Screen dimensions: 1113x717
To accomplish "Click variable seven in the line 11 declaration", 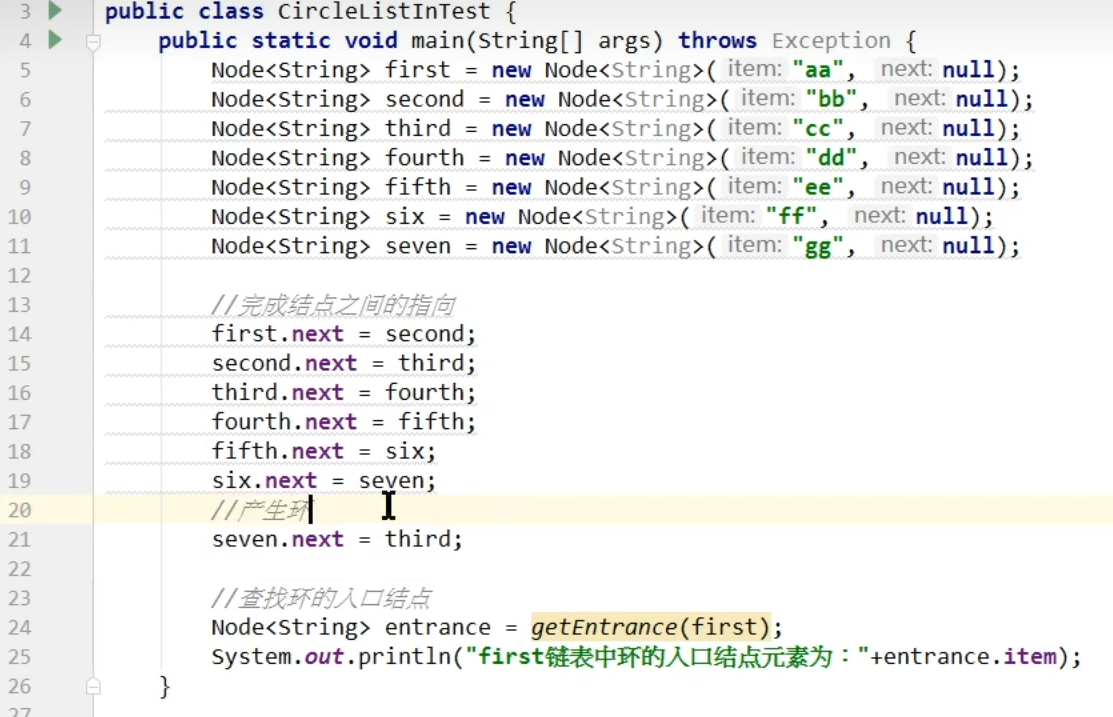I will click(x=417, y=246).
